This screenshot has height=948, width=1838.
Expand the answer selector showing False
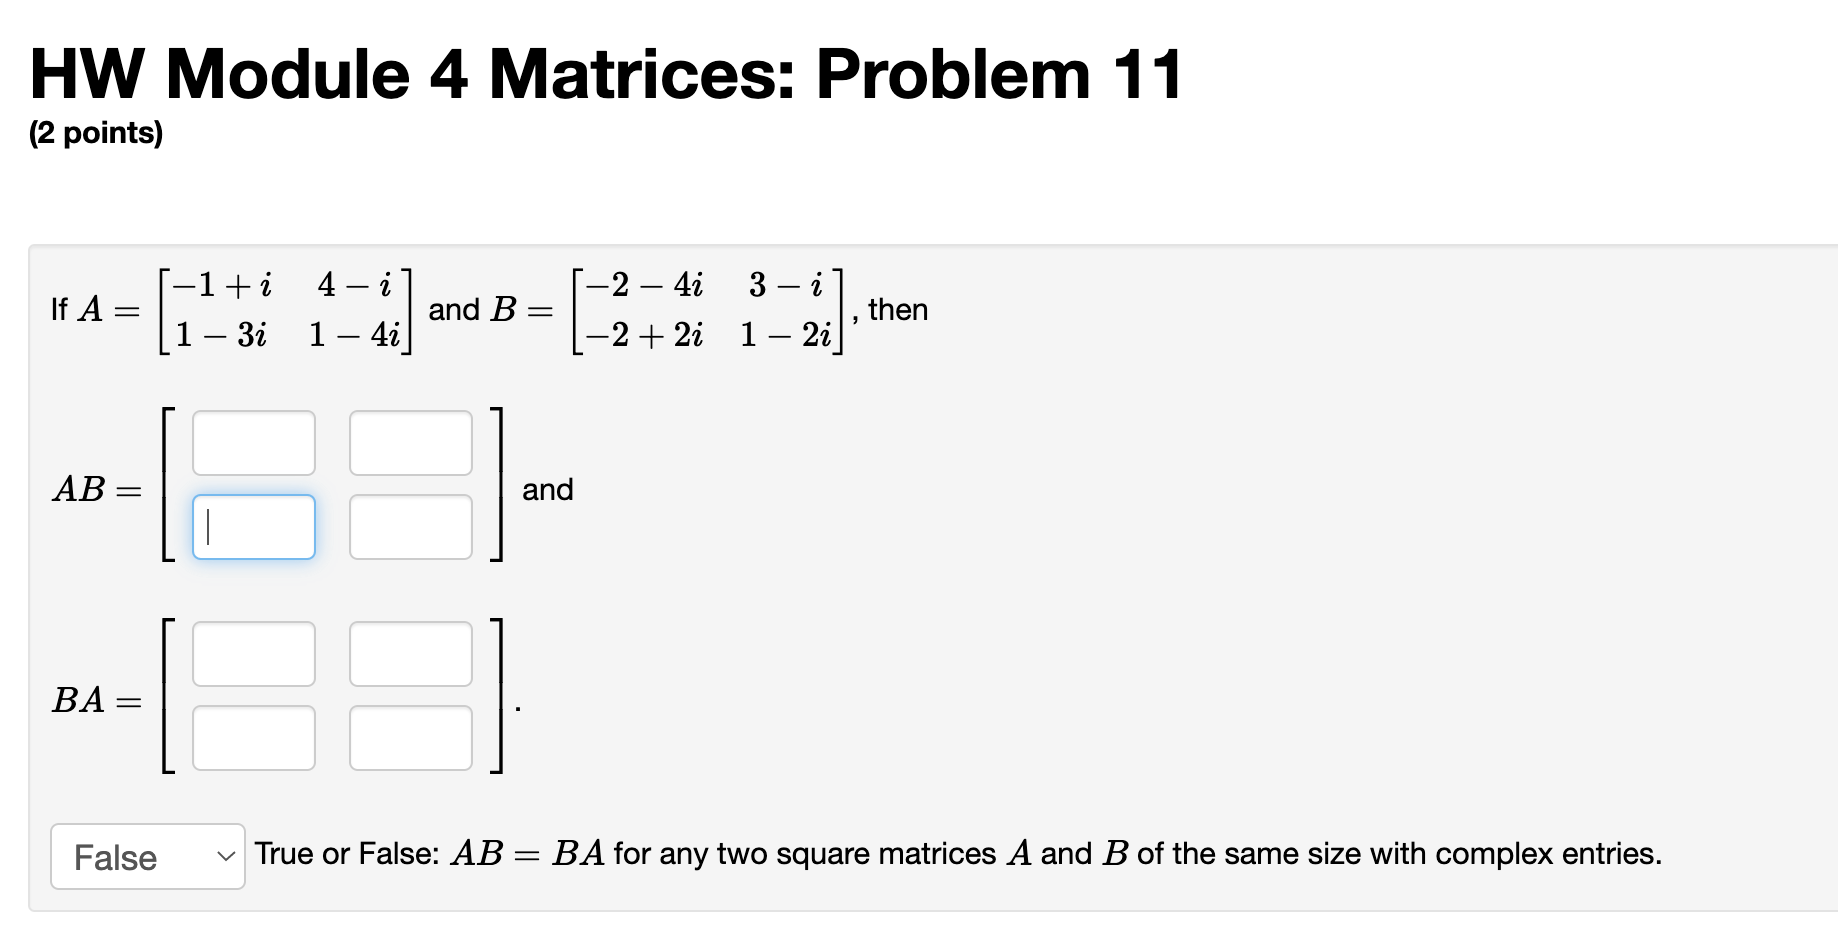click(147, 857)
